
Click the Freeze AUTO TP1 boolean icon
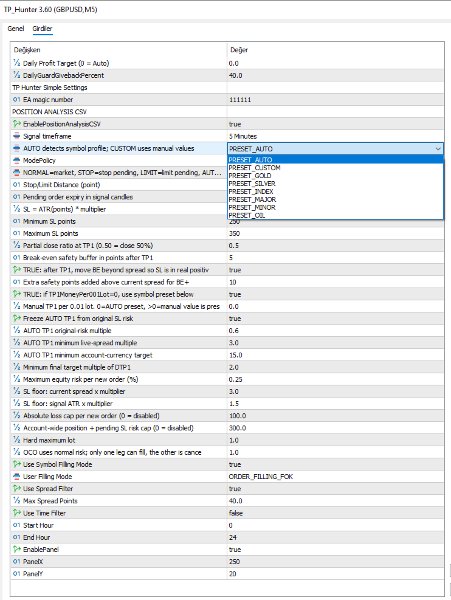tap(16, 318)
